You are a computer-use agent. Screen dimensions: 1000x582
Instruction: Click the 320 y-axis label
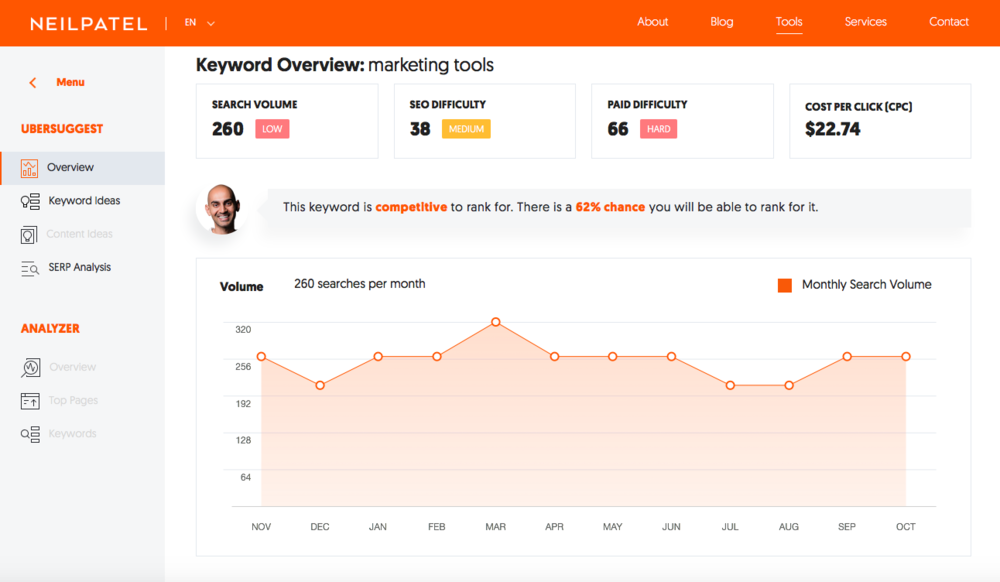click(243, 330)
